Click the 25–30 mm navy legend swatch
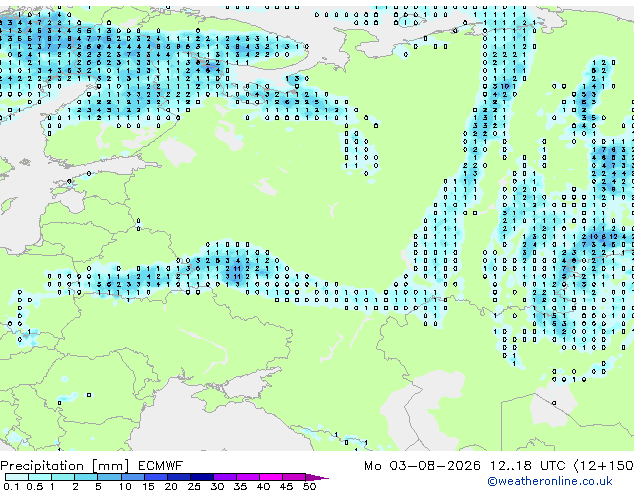The width and height of the screenshot is (634, 490). click(202, 477)
